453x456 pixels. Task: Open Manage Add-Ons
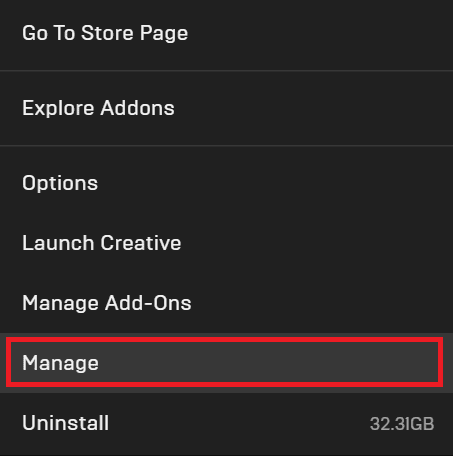(226, 303)
